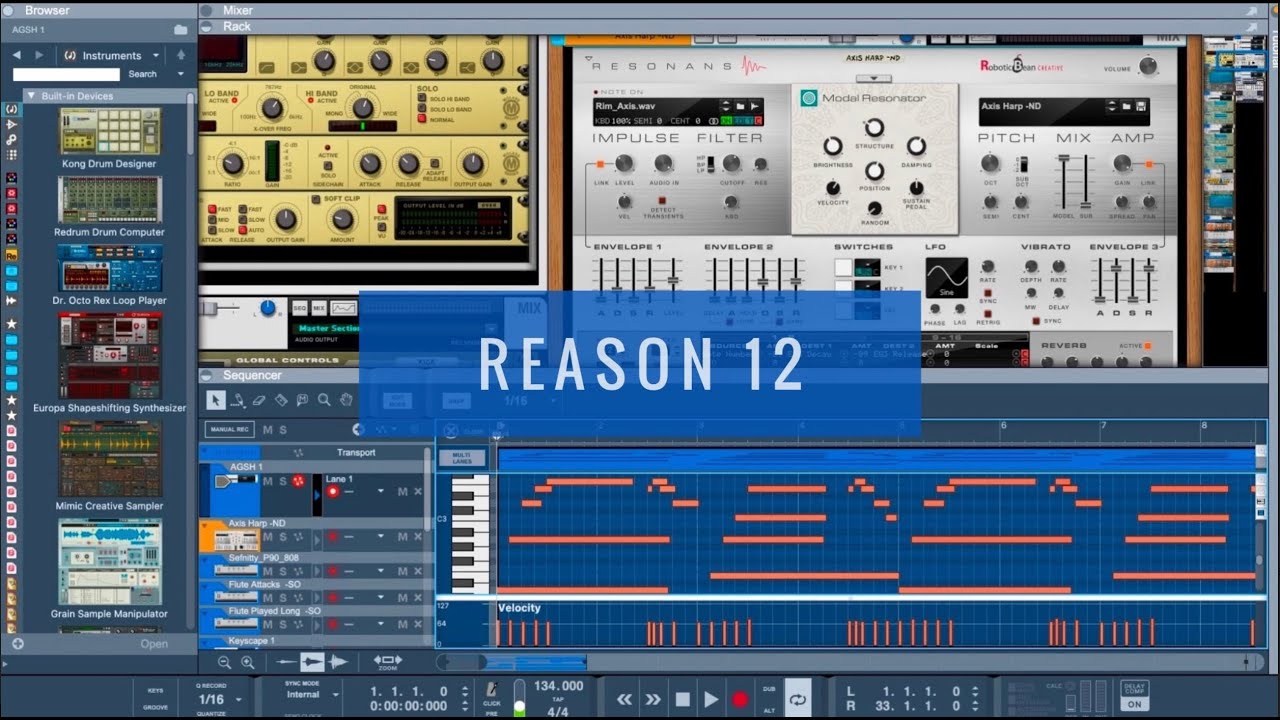Toggle Delay Comp ON button
The image size is (1280, 720).
point(1134,704)
